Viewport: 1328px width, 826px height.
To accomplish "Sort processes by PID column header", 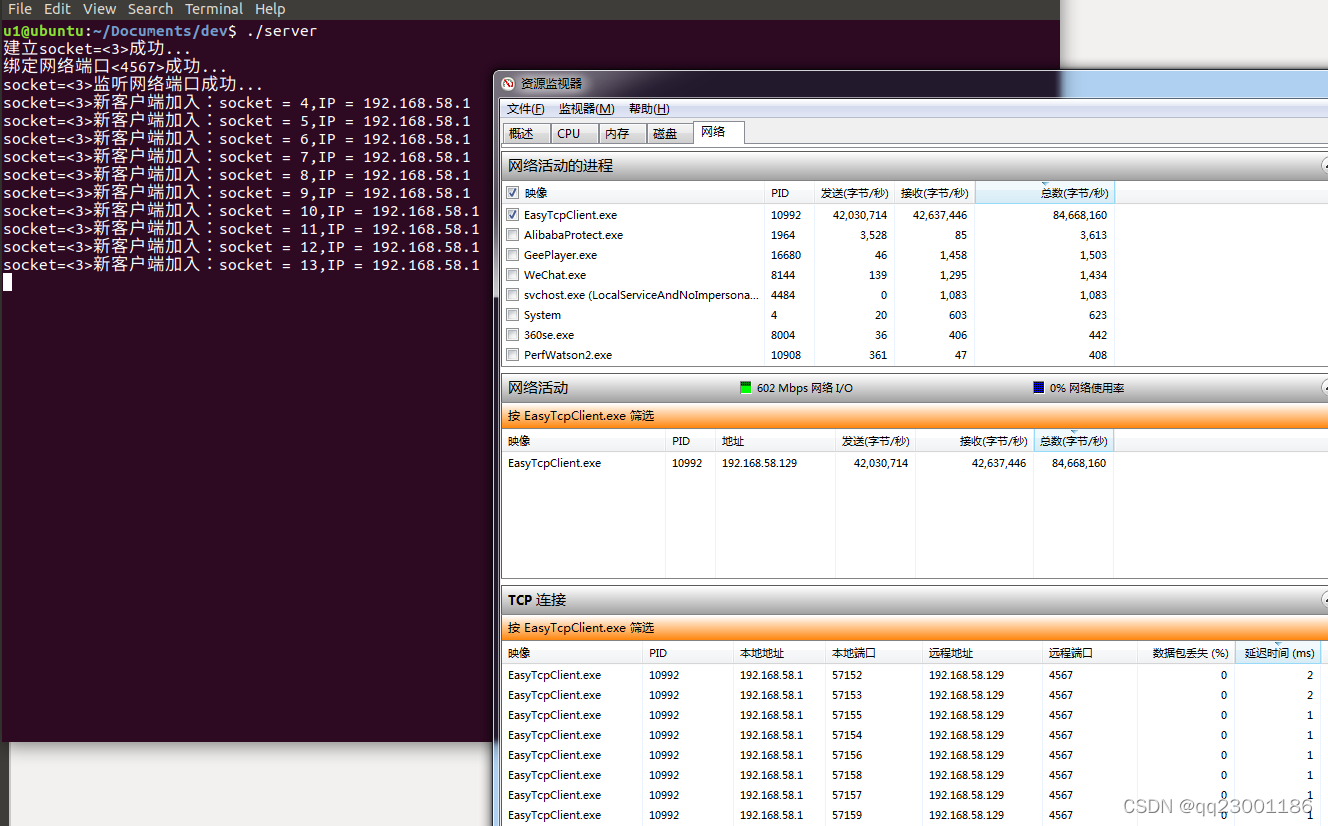I will [791, 193].
